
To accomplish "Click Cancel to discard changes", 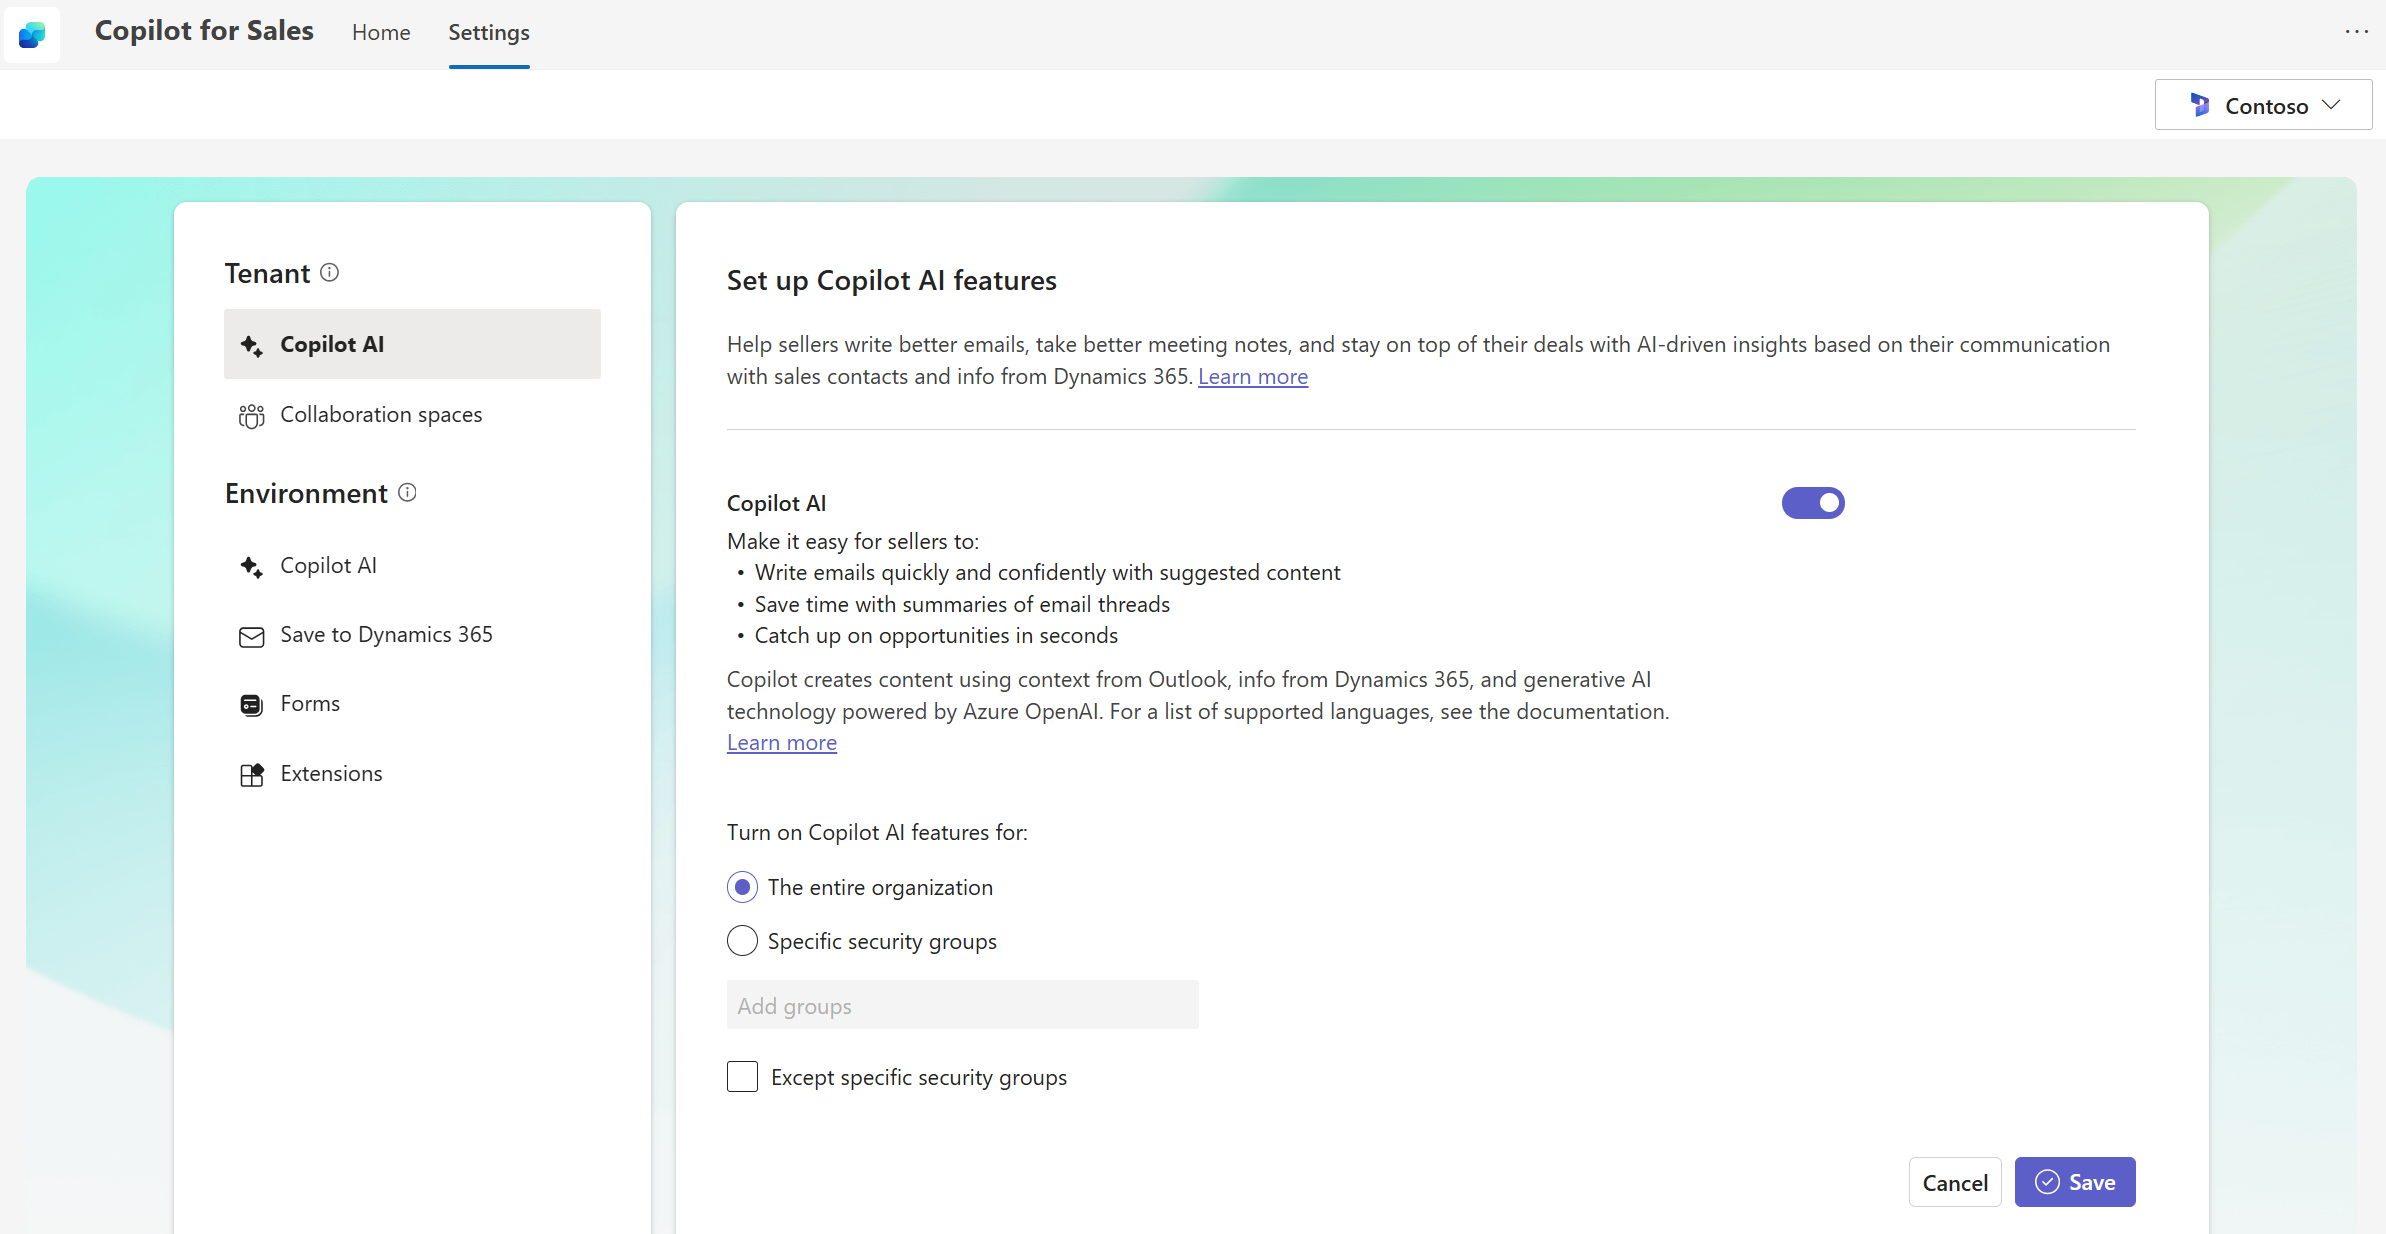I will pyautogui.click(x=1956, y=1182).
